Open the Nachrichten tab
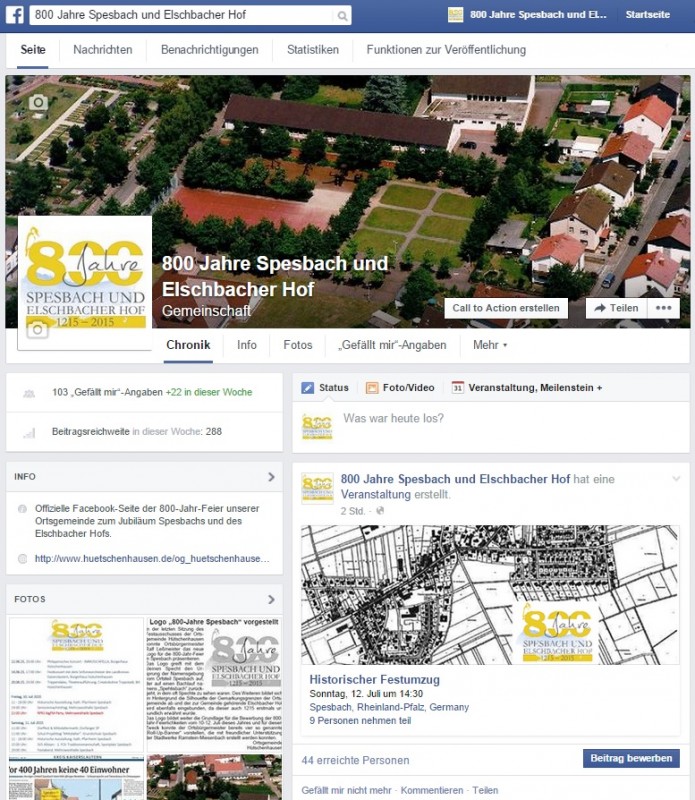The width and height of the screenshot is (695, 800). (103, 50)
